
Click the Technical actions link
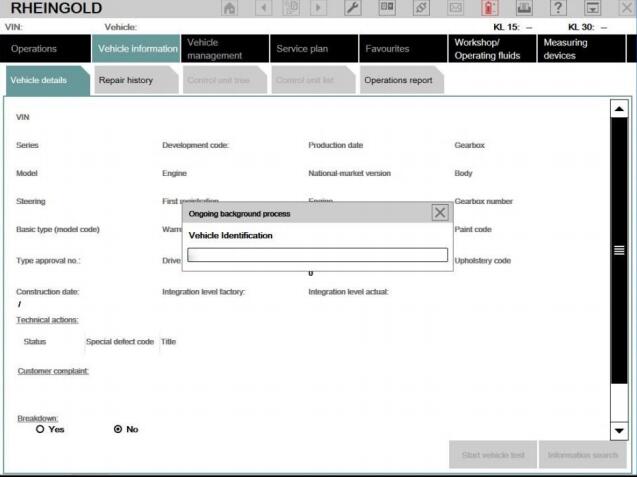[x=48, y=320]
